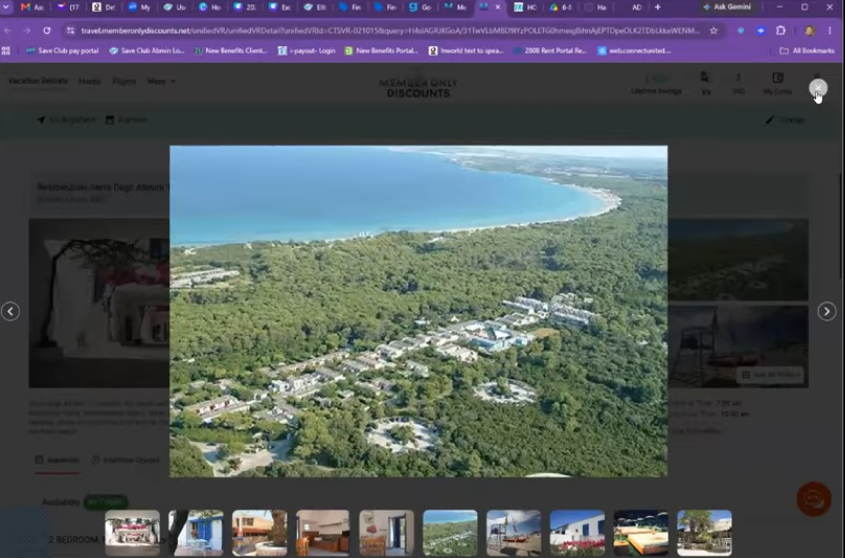The height and width of the screenshot is (558, 845).
Task: Reload the current page
Action: tap(47, 31)
